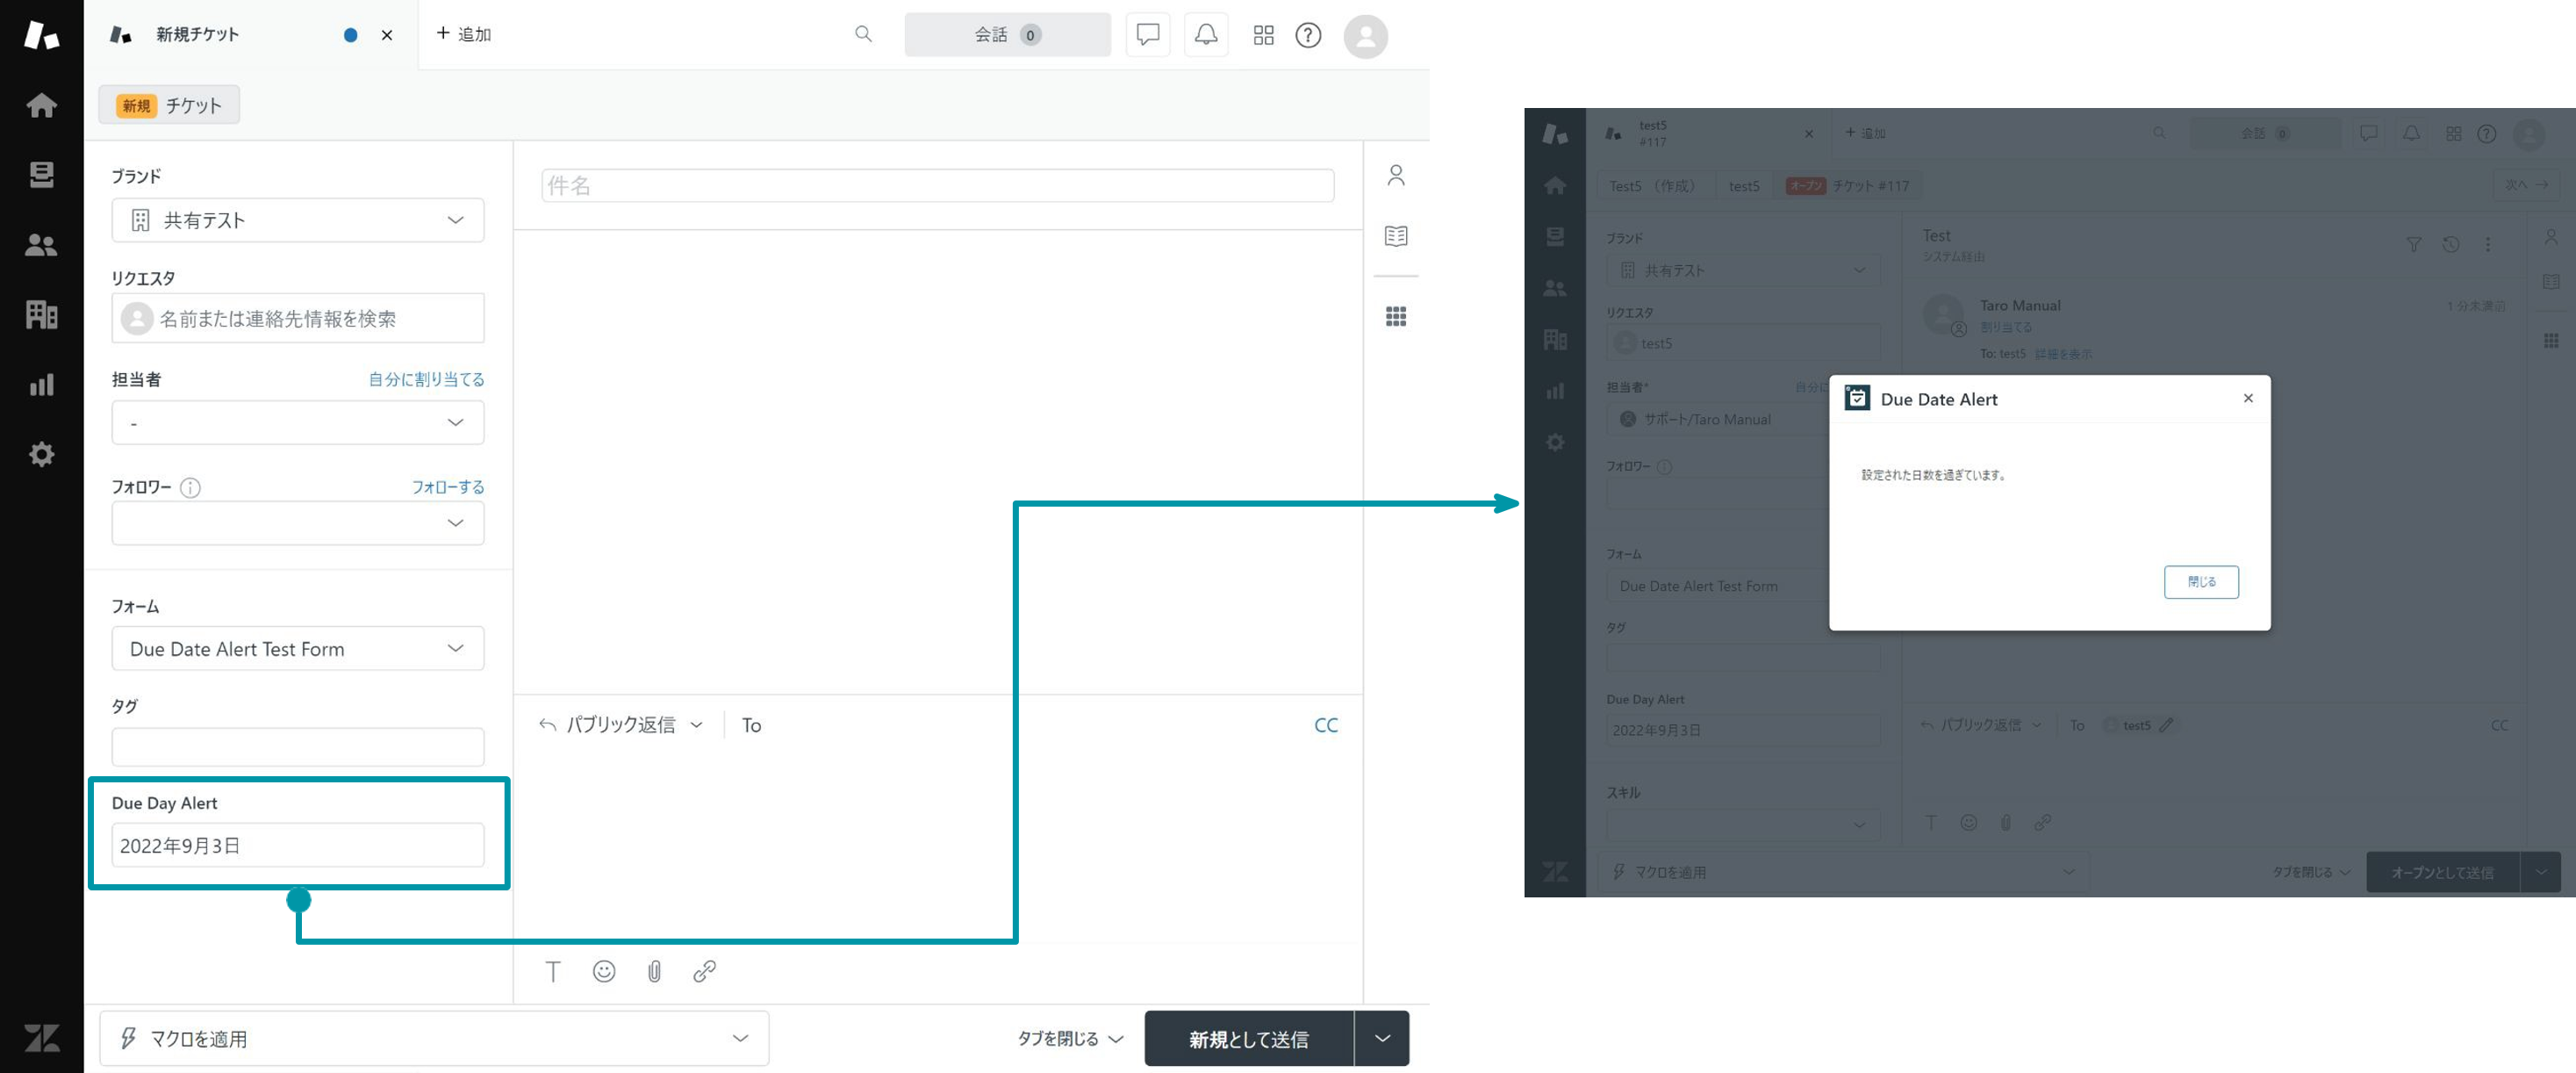Open the knowledge book icon in right panel
The image size is (2576, 1073).
pos(1396,236)
